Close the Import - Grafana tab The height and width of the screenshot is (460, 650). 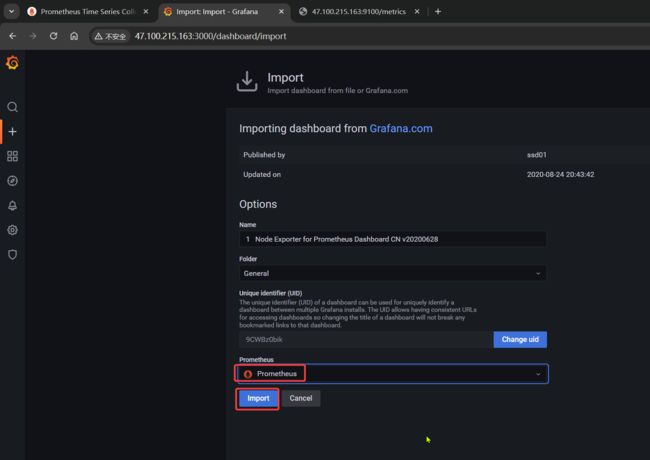(281, 12)
